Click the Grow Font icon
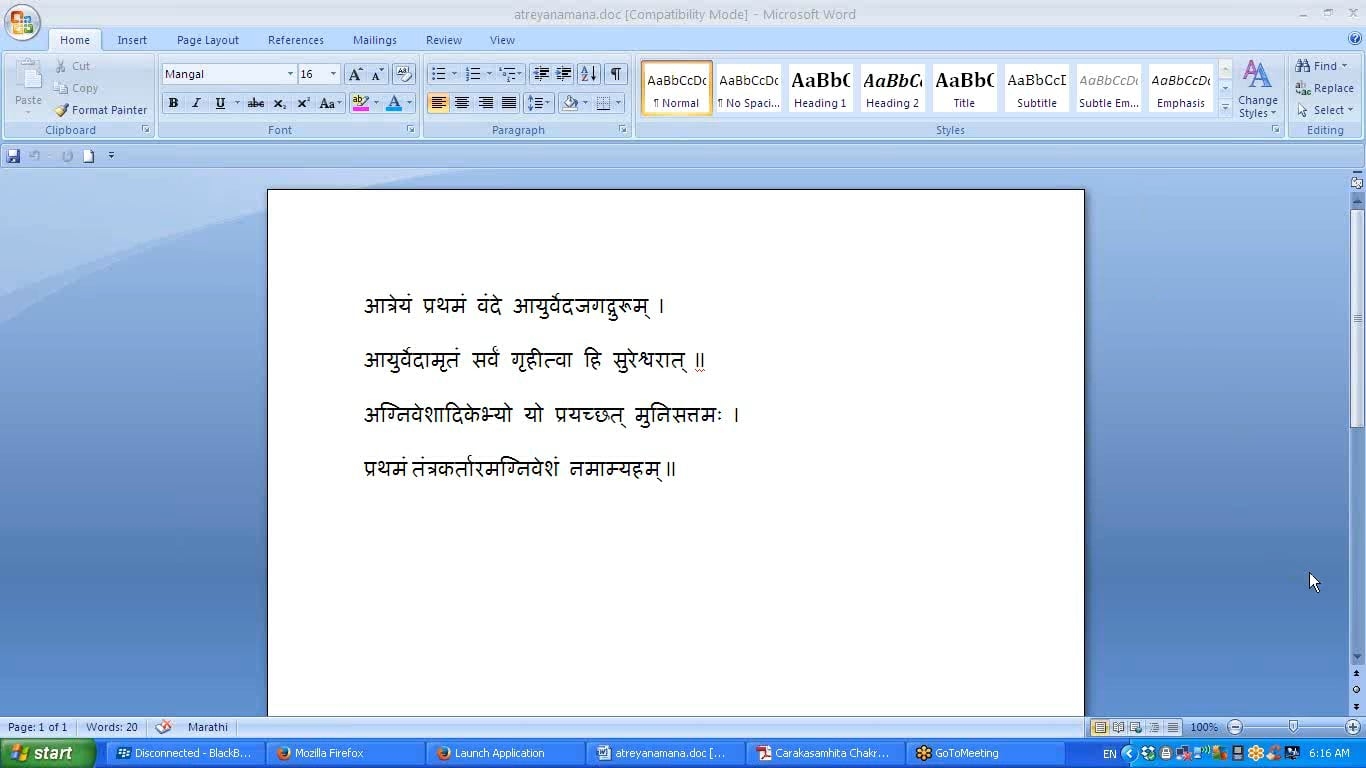 (x=355, y=74)
